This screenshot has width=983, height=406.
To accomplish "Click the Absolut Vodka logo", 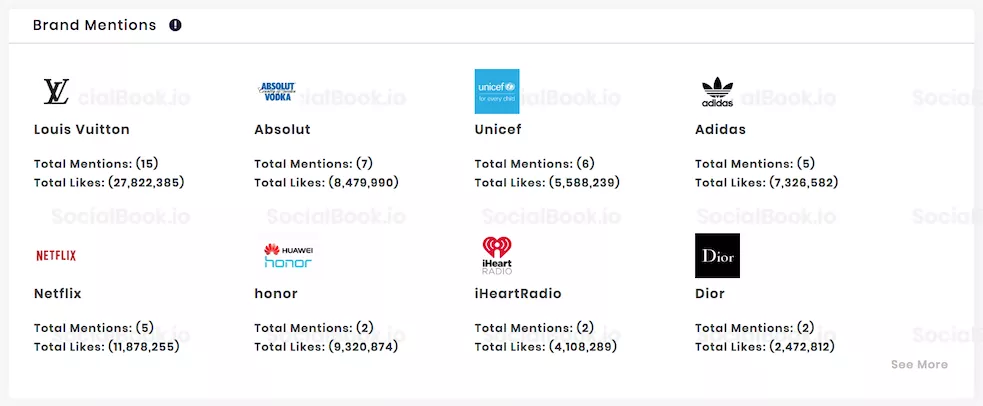I will (276, 91).
